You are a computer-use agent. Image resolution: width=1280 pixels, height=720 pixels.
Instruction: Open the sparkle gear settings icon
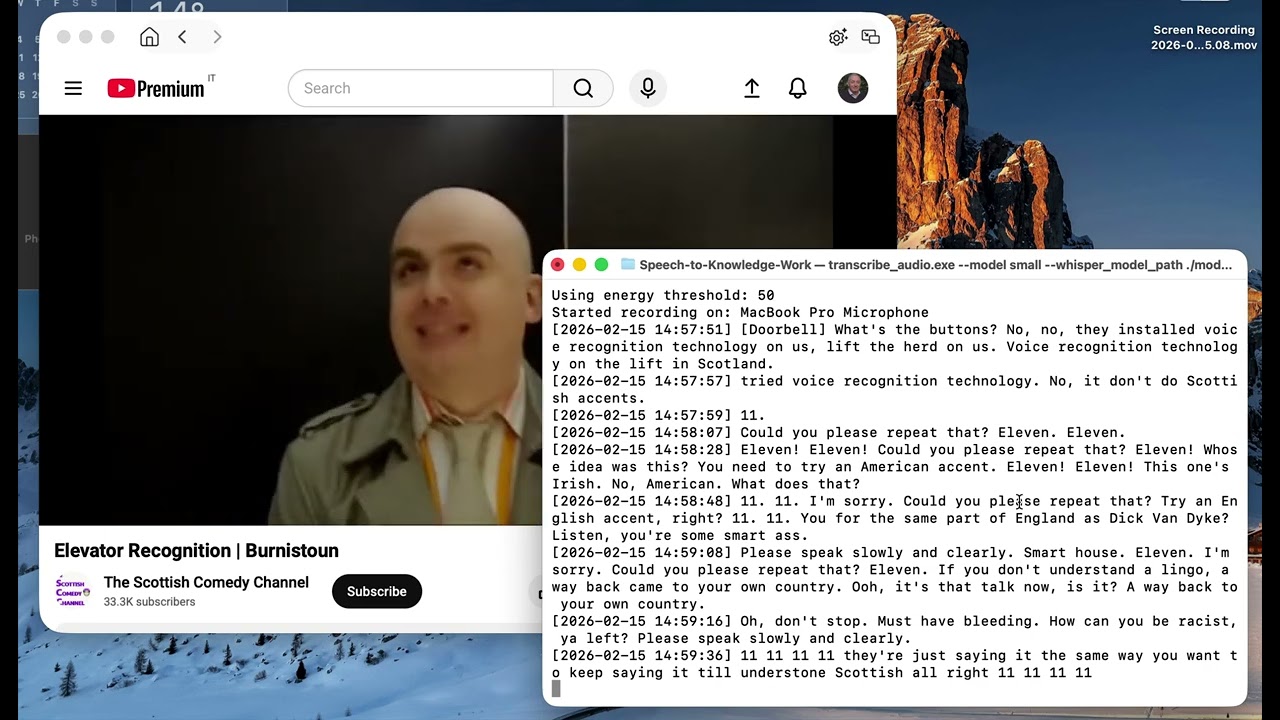point(838,37)
